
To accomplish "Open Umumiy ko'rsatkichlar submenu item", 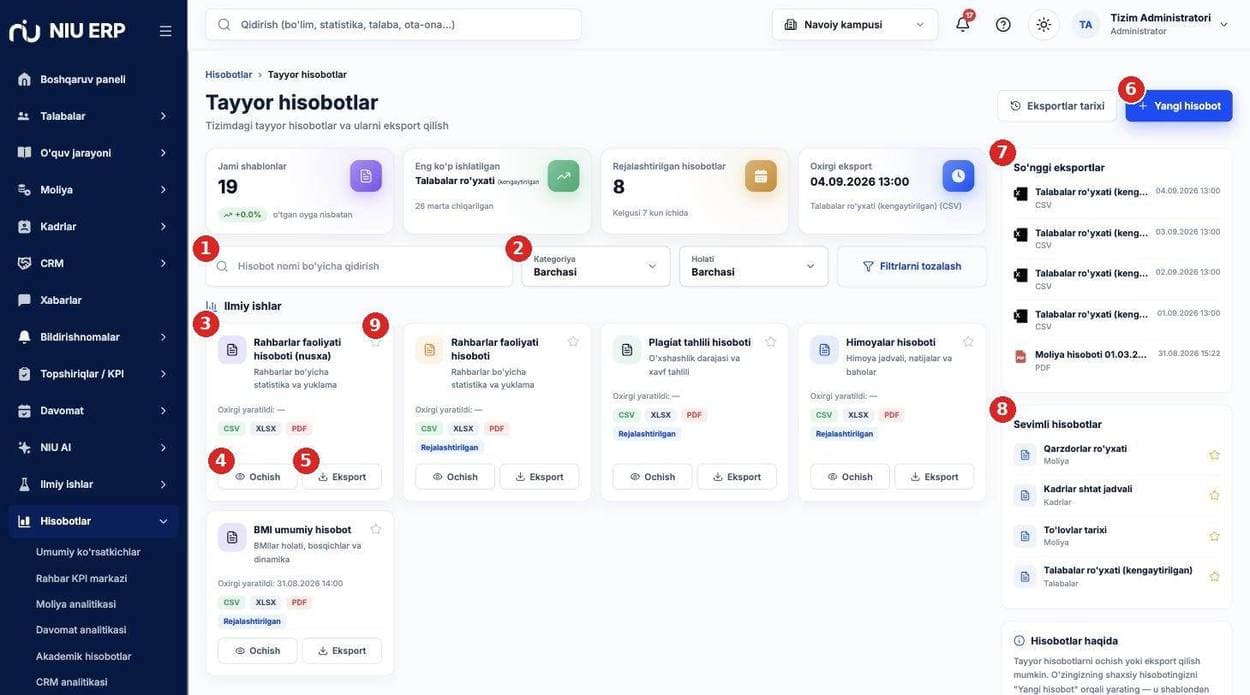I will (x=88, y=552).
